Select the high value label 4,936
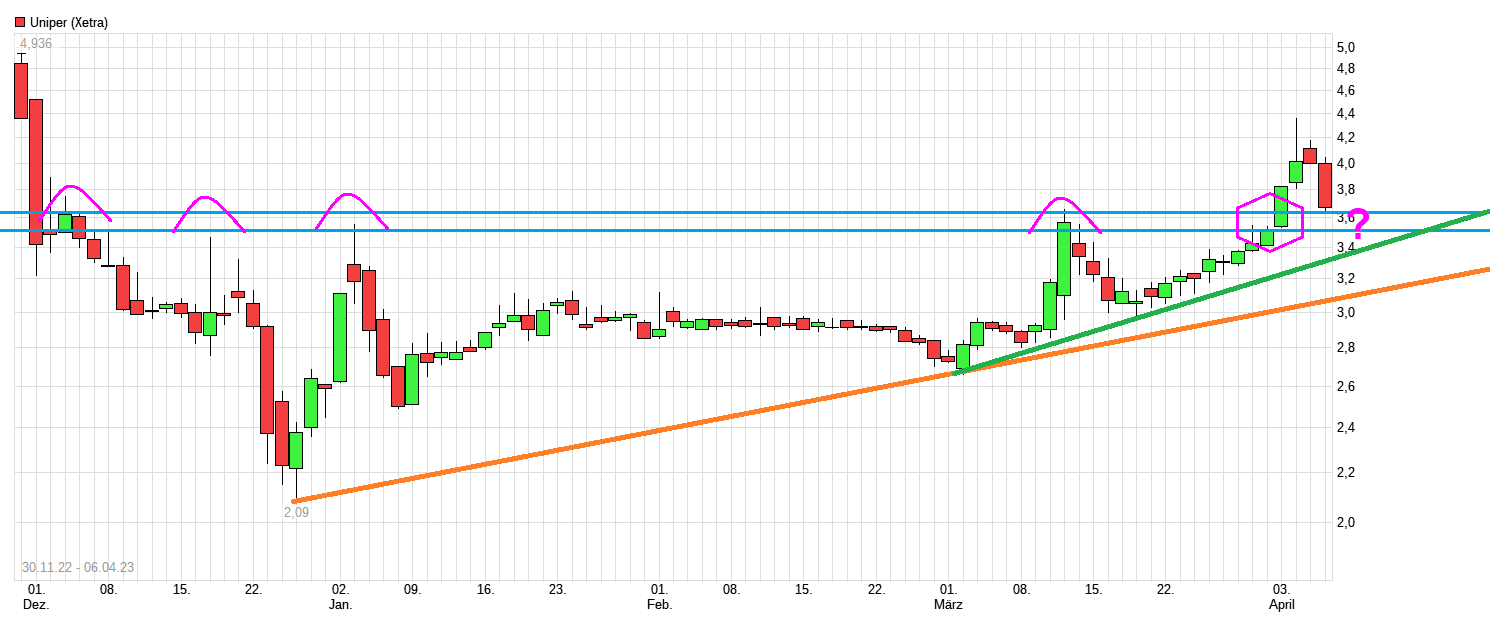The height and width of the screenshot is (626, 1490). pos(35,43)
